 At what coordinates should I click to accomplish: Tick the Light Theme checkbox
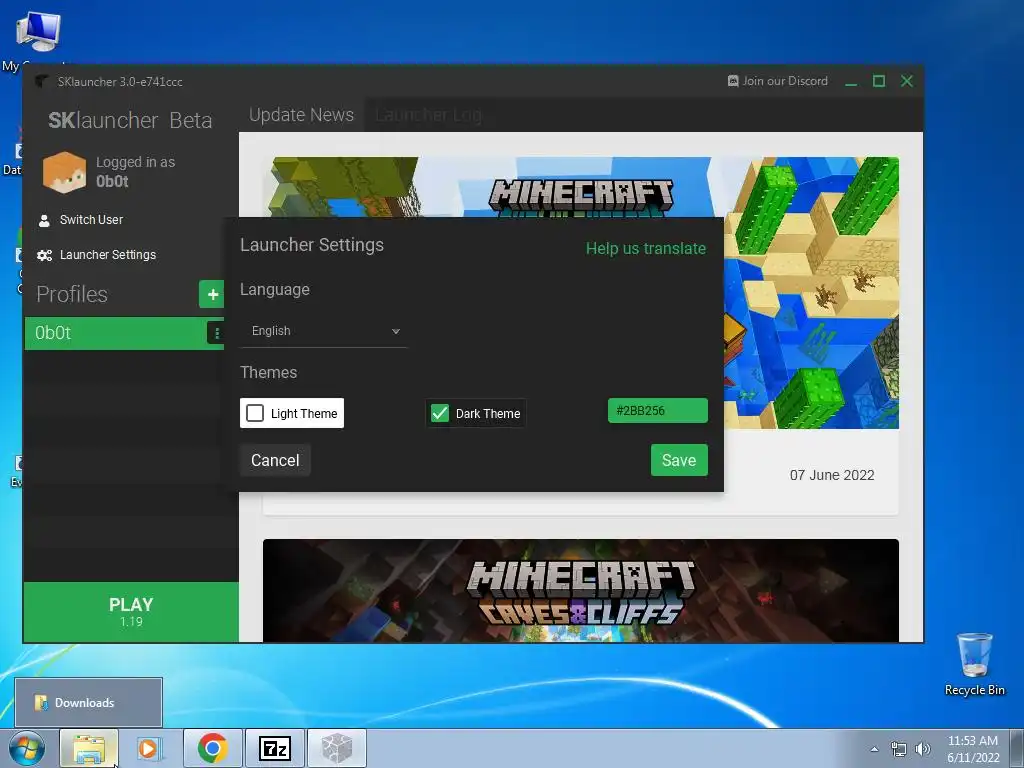coord(255,413)
